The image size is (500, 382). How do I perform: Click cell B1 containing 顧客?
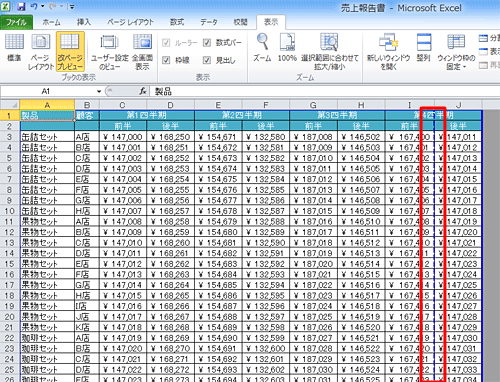click(x=87, y=115)
